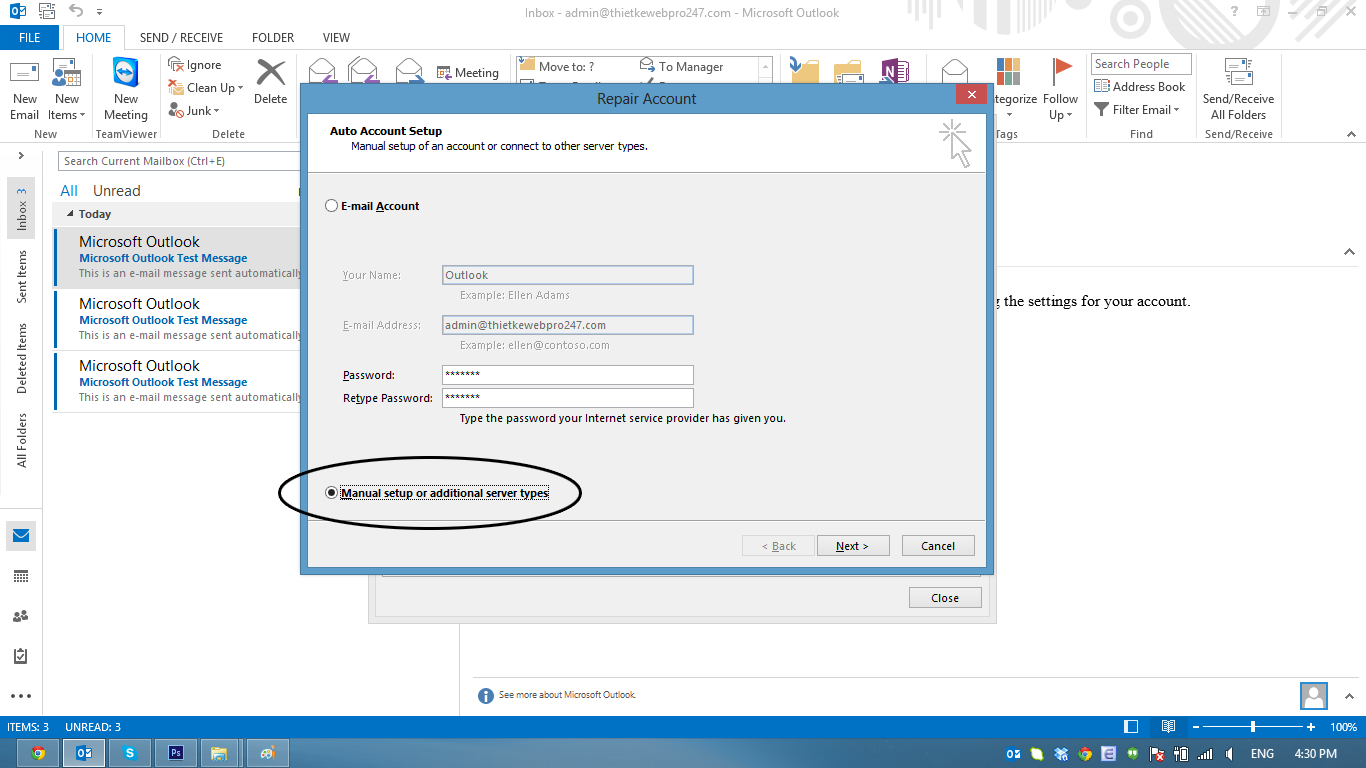Switch to Tasks view in navigation bar

point(21,656)
